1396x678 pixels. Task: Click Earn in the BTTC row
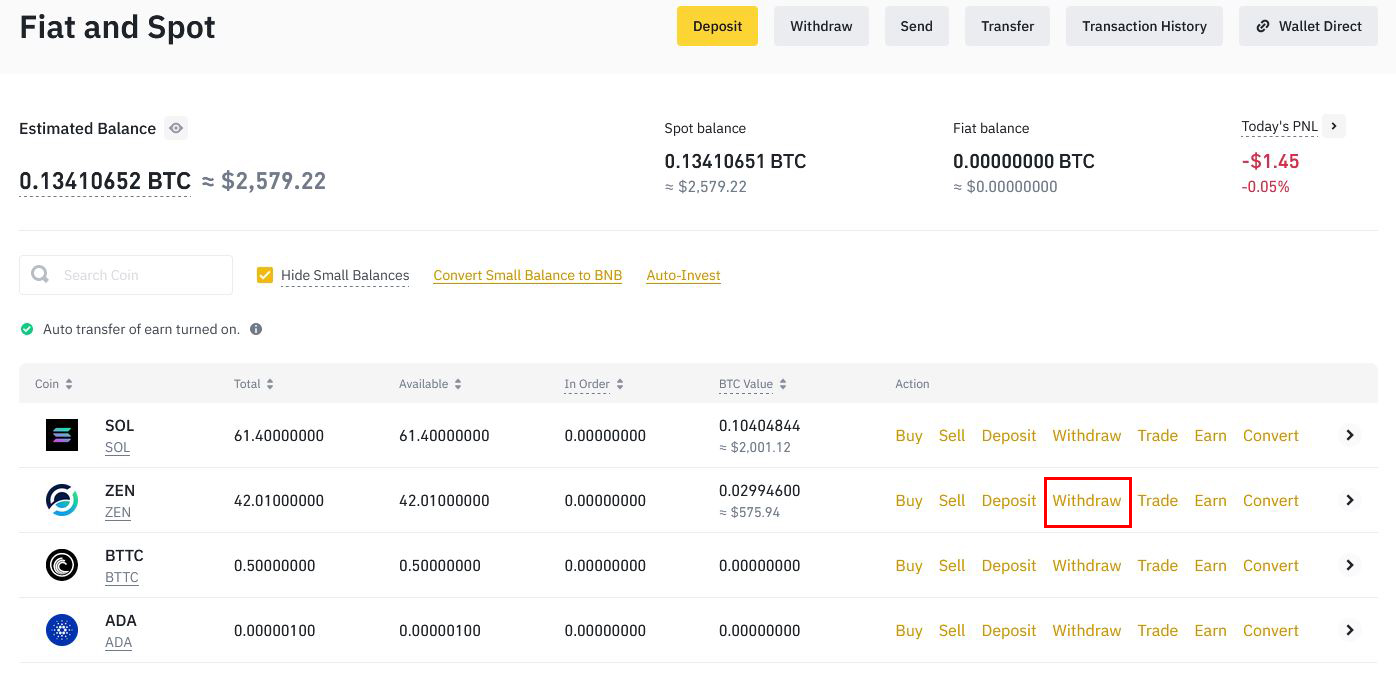1210,565
